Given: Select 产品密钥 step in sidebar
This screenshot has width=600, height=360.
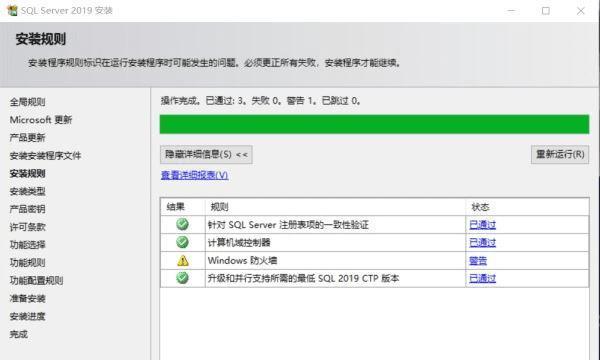Looking at the screenshot, I should tap(27, 209).
